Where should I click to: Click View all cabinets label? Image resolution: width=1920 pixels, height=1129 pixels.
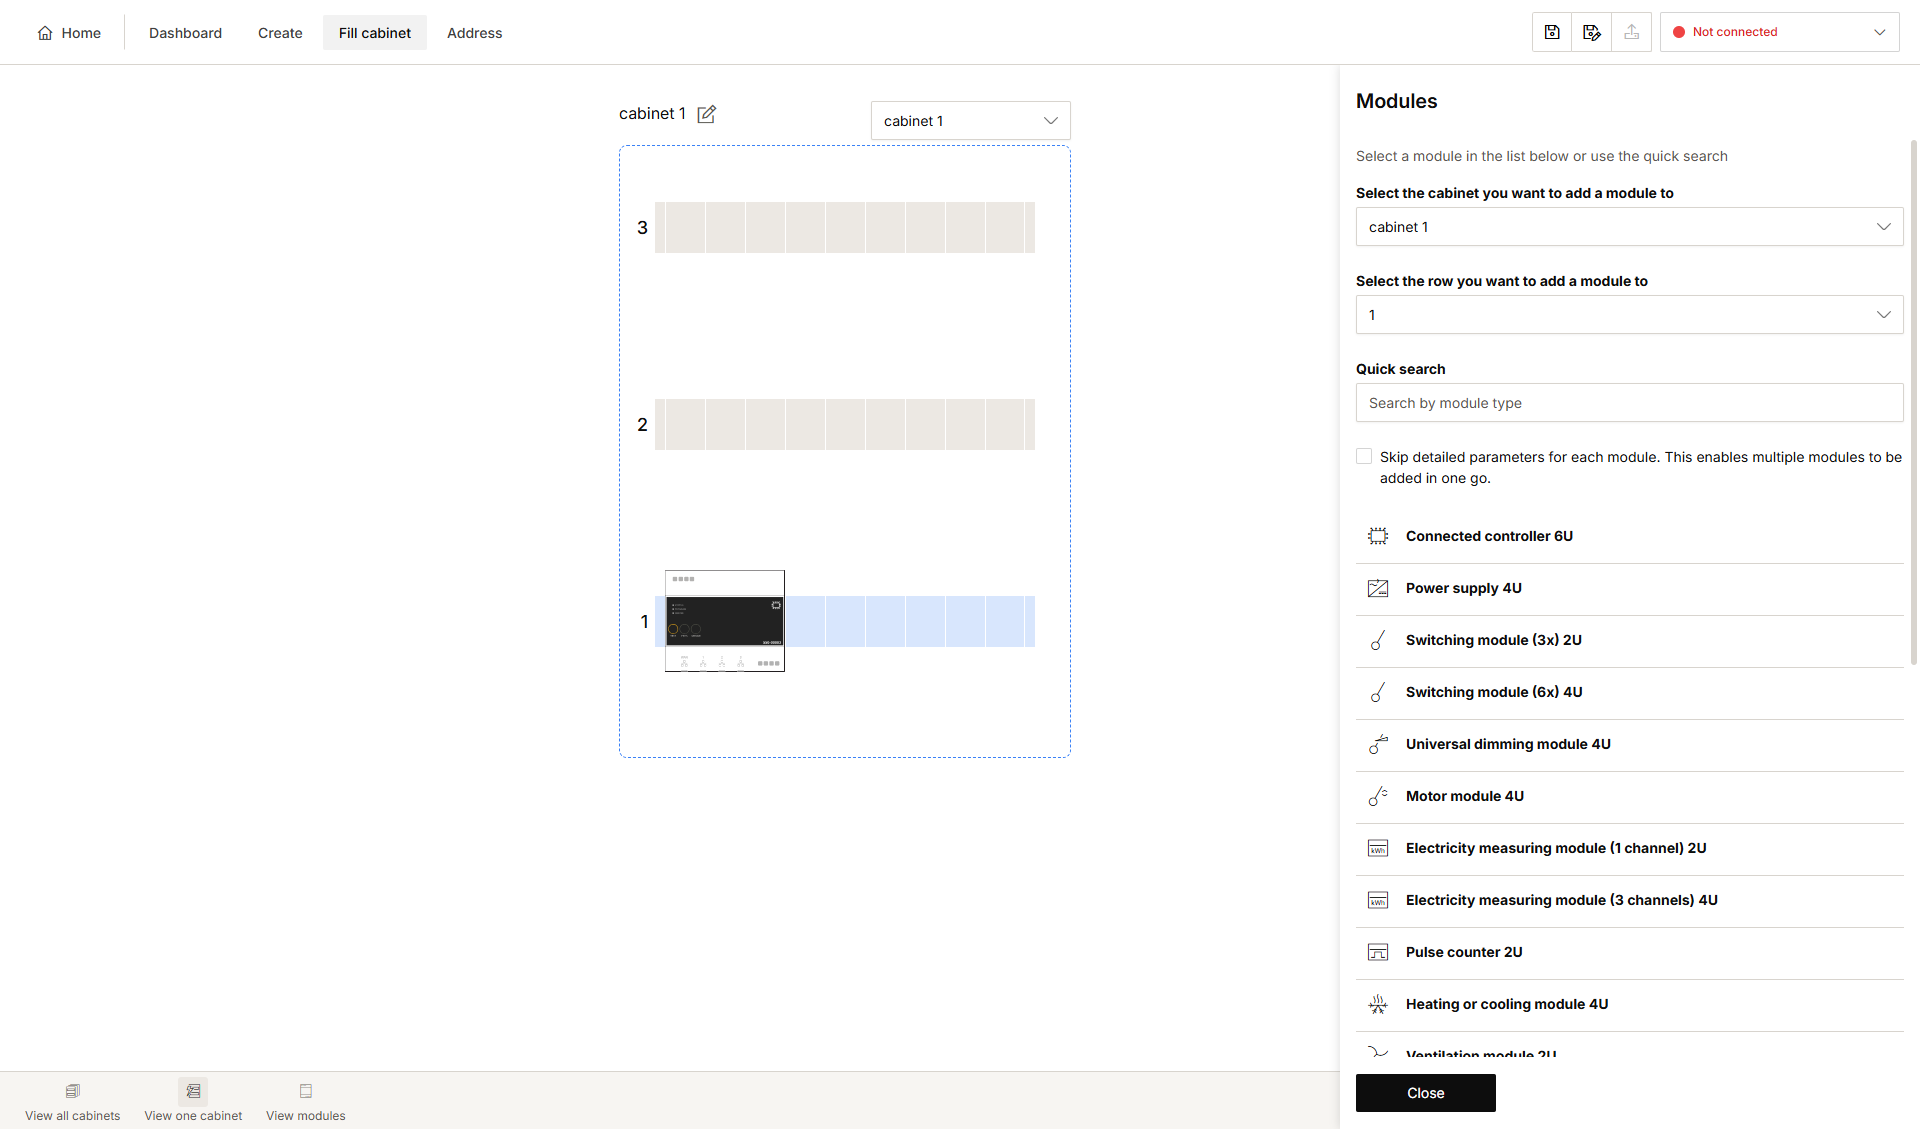tap(72, 1116)
